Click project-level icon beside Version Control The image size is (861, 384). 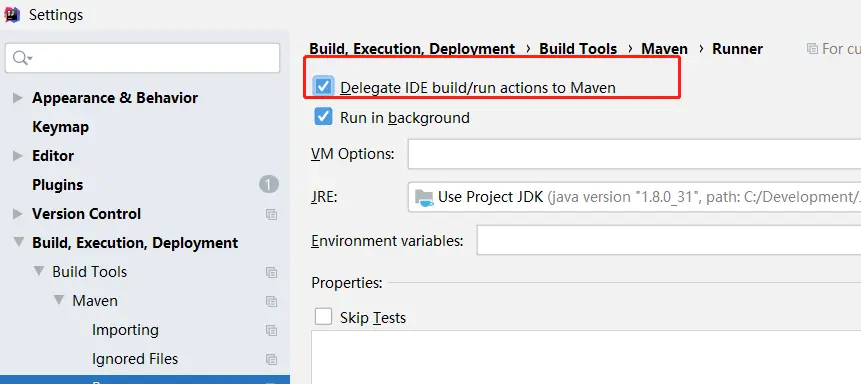coord(271,214)
